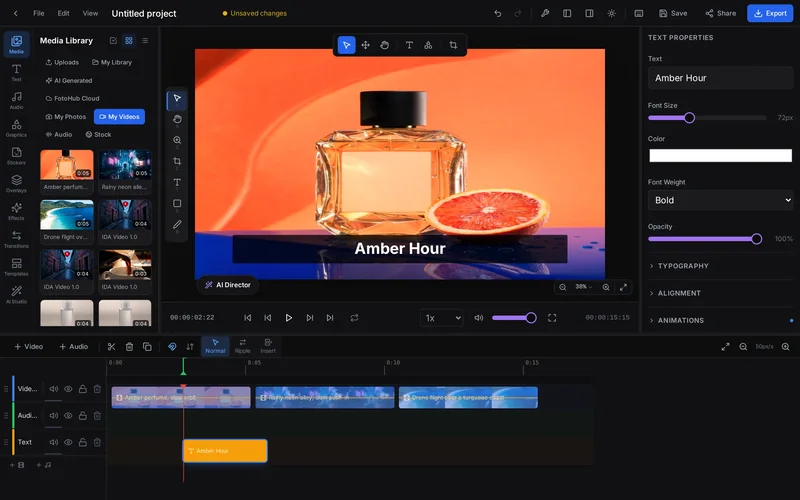Viewport: 800px width, 500px height.
Task: Open the AI Director button
Action: tap(228, 285)
